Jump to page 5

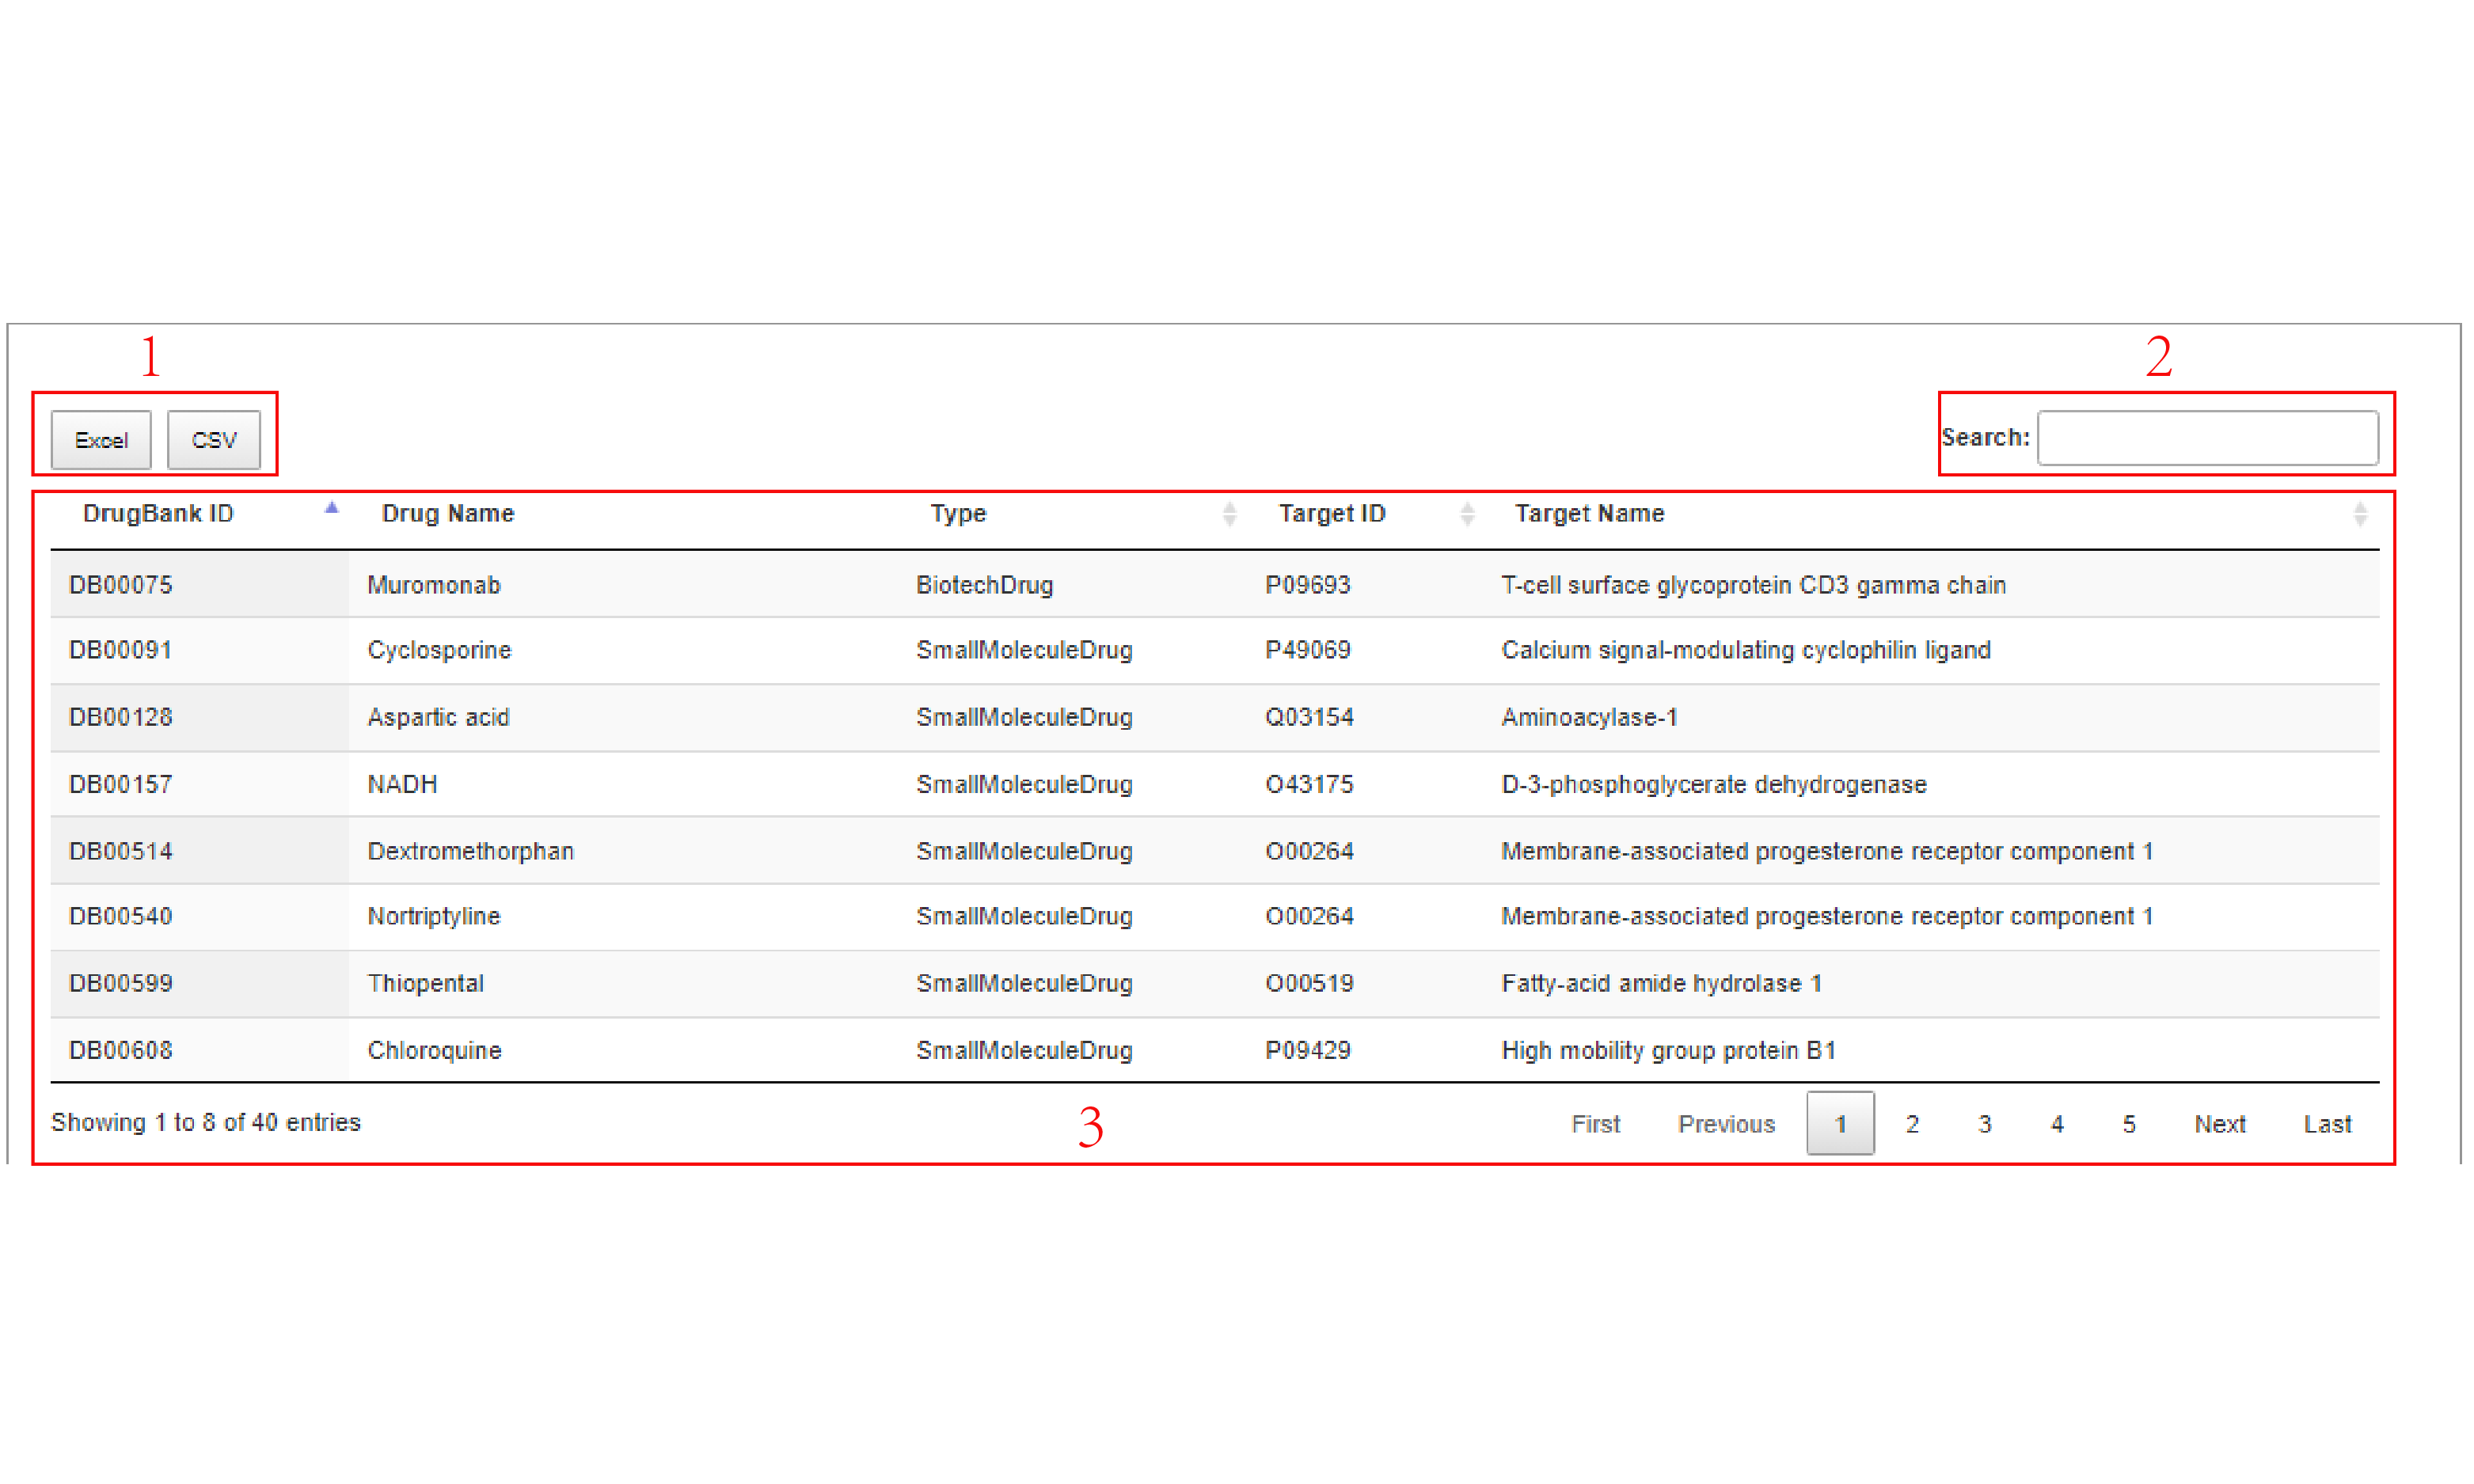[2129, 1124]
